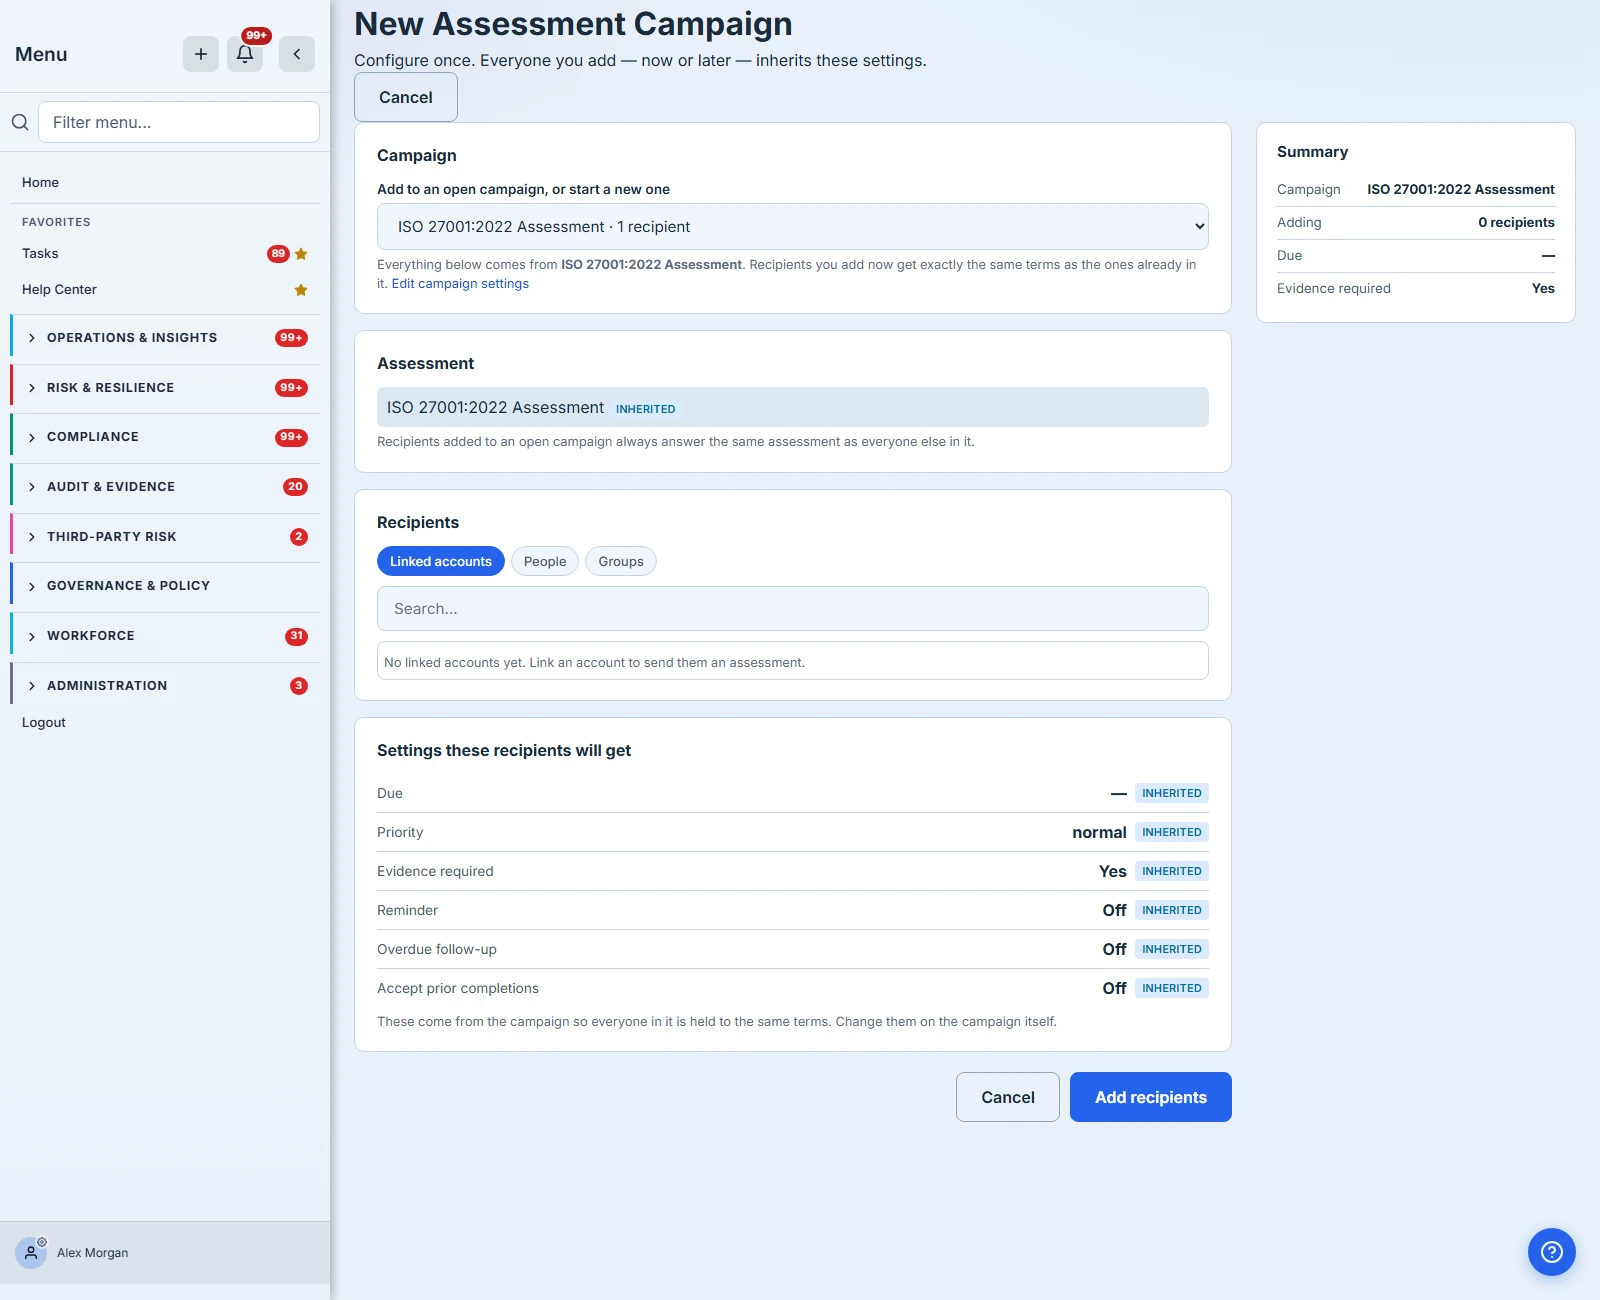Click the 89 badge on Tasks
1600x1300 pixels.
point(279,254)
